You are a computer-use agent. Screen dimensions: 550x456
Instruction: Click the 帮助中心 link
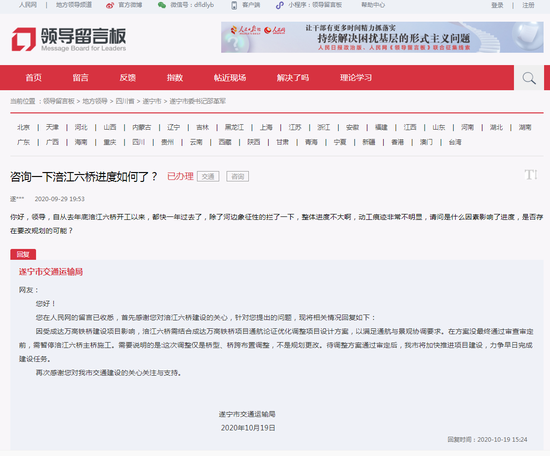pos(373,5)
